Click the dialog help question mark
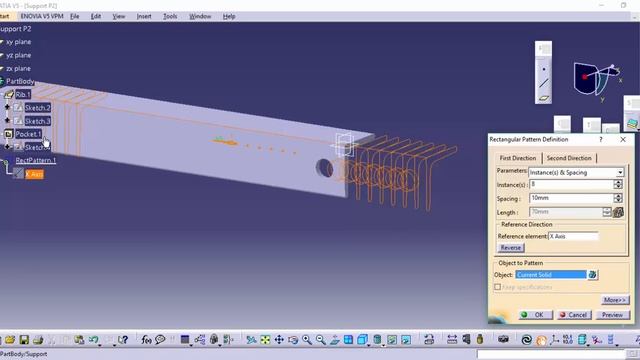Viewport: 640px width, 360px height. (x=600, y=140)
